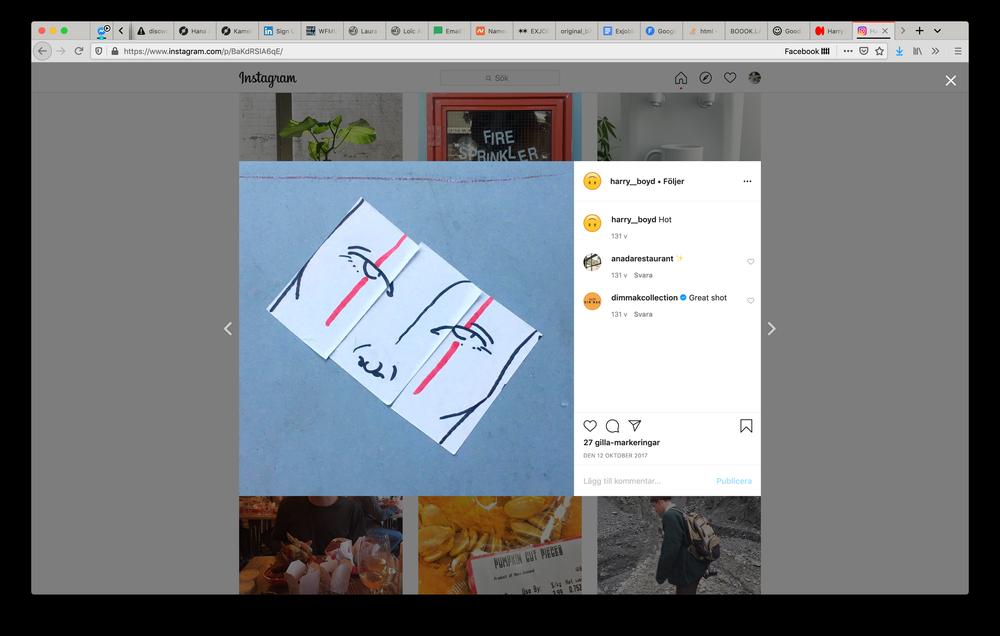
Task: Click the Facebook container label
Action: click(807, 51)
